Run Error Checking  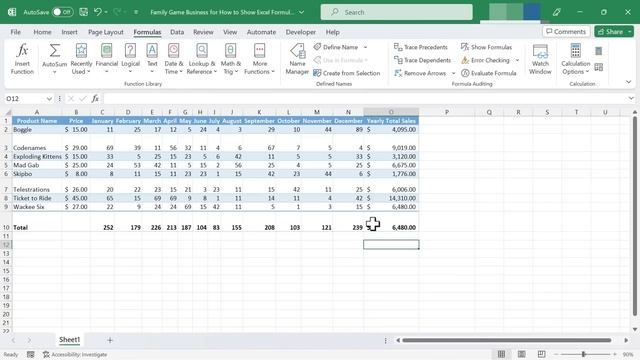485,60
